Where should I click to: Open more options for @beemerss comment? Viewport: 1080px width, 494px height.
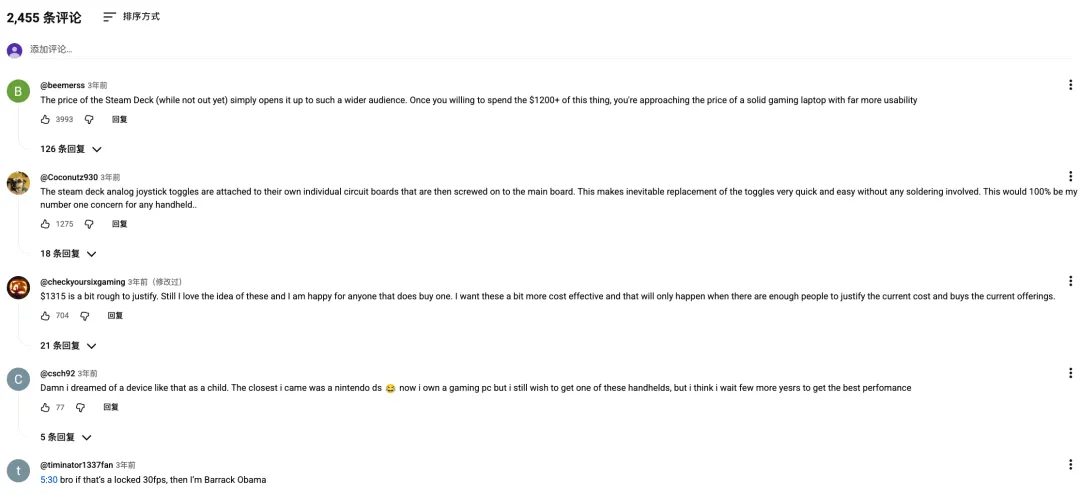pyautogui.click(x=1070, y=86)
